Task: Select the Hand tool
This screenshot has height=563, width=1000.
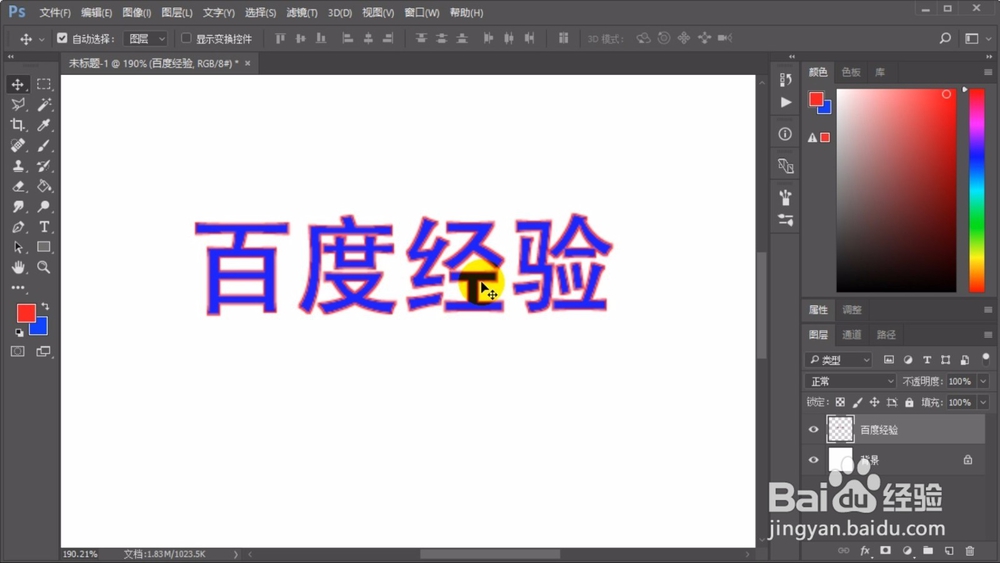Action: coord(17,267)
